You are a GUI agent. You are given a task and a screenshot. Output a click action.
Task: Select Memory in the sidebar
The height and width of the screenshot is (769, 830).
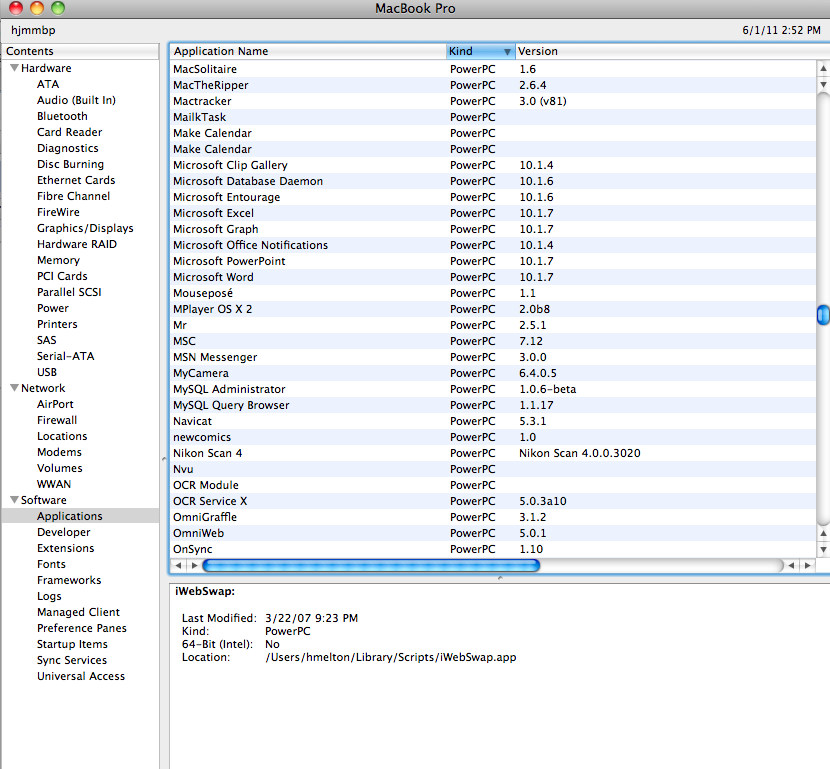[58, 260]
